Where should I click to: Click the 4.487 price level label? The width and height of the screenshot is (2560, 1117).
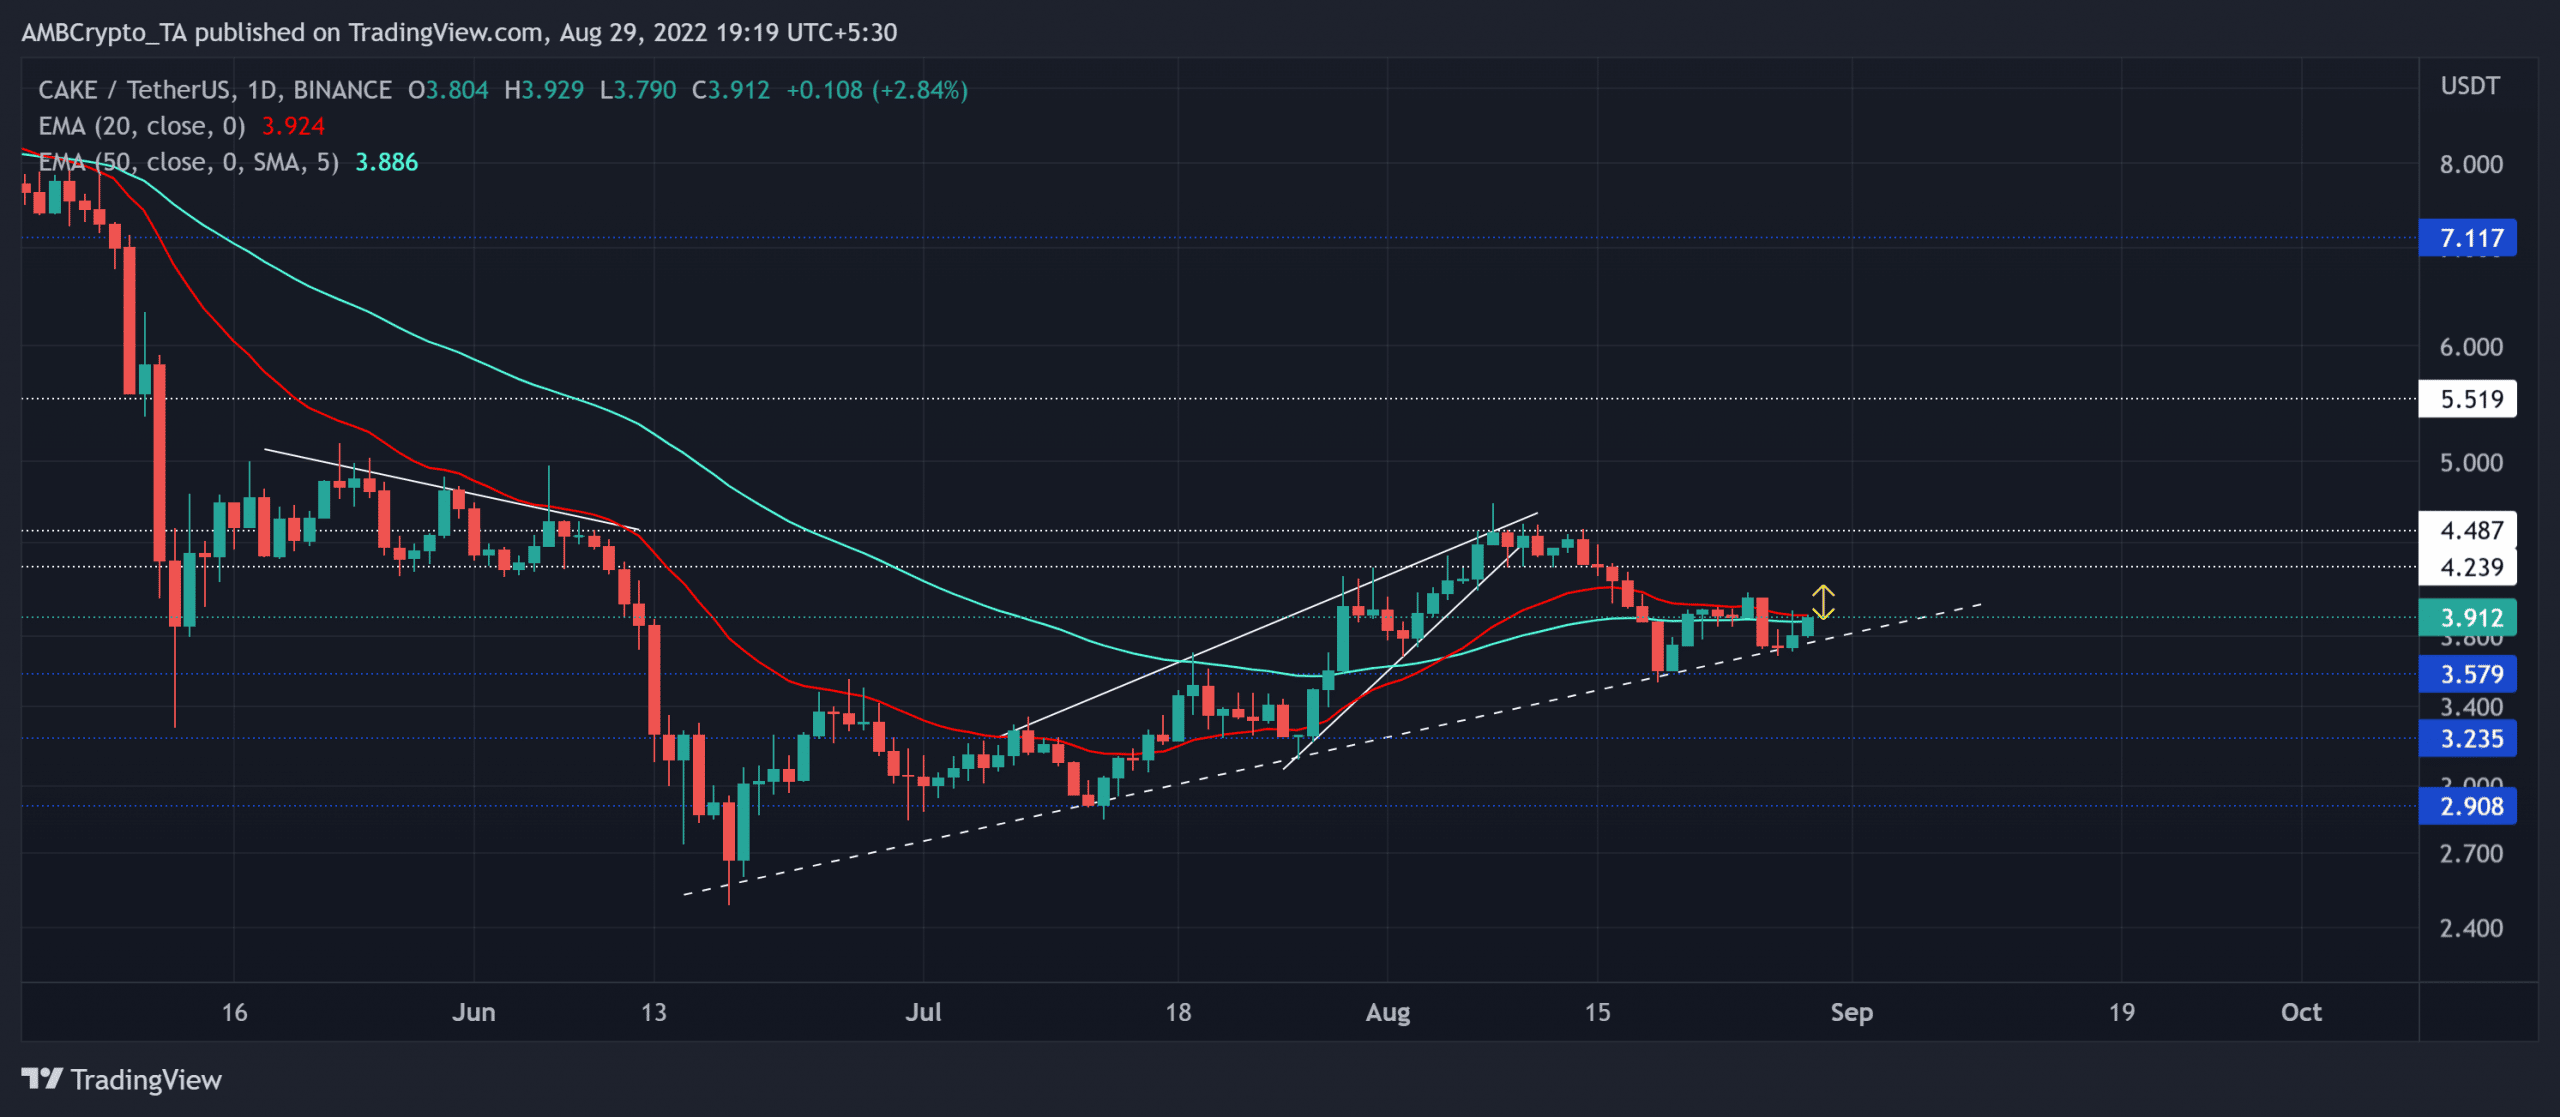[2467, 530]
